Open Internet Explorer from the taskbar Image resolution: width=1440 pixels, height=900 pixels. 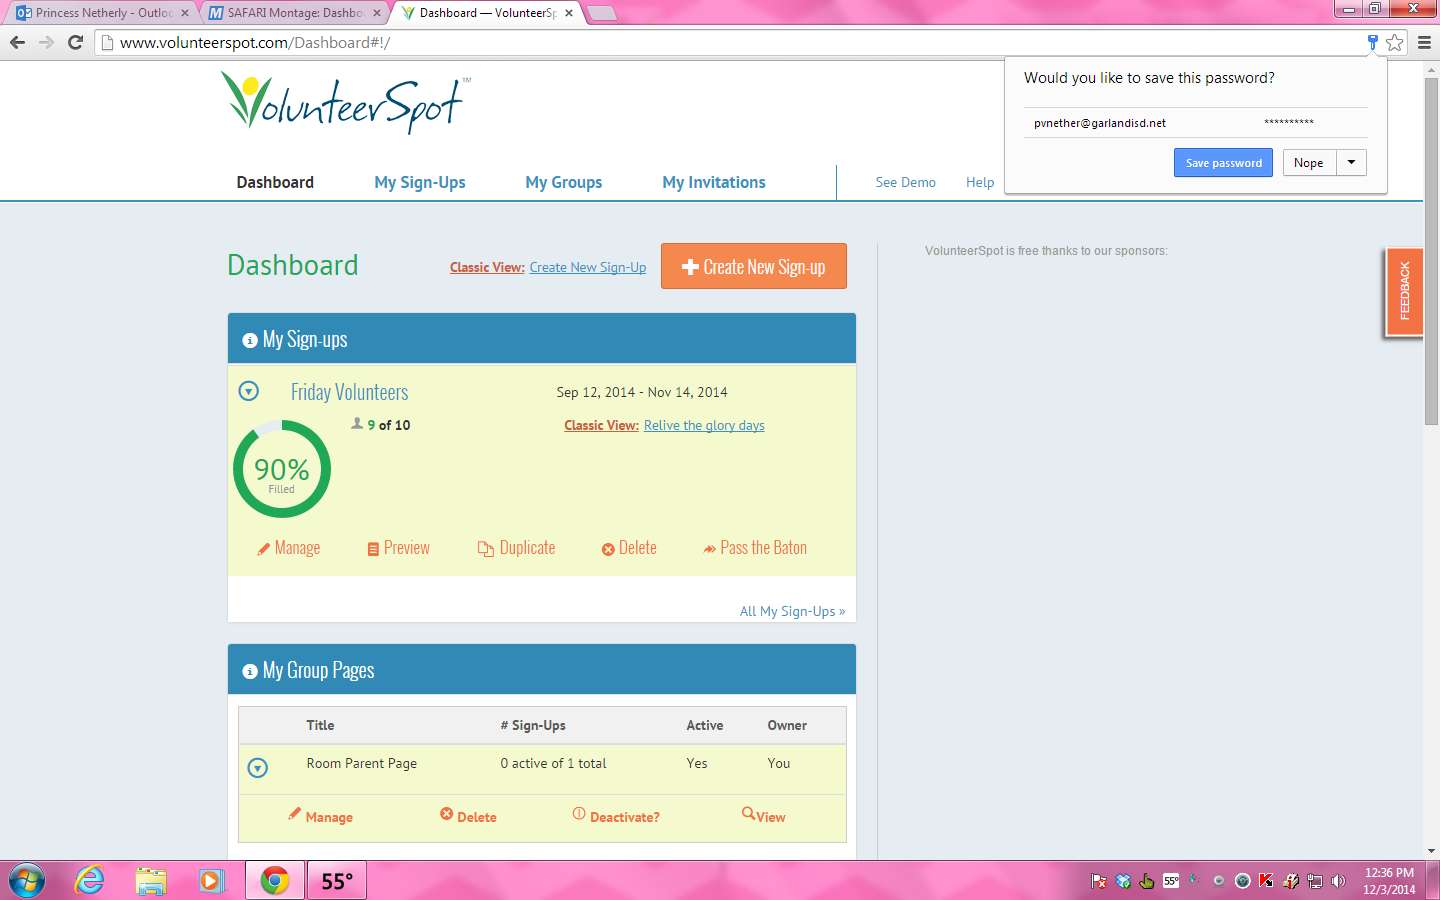point(90,880)
